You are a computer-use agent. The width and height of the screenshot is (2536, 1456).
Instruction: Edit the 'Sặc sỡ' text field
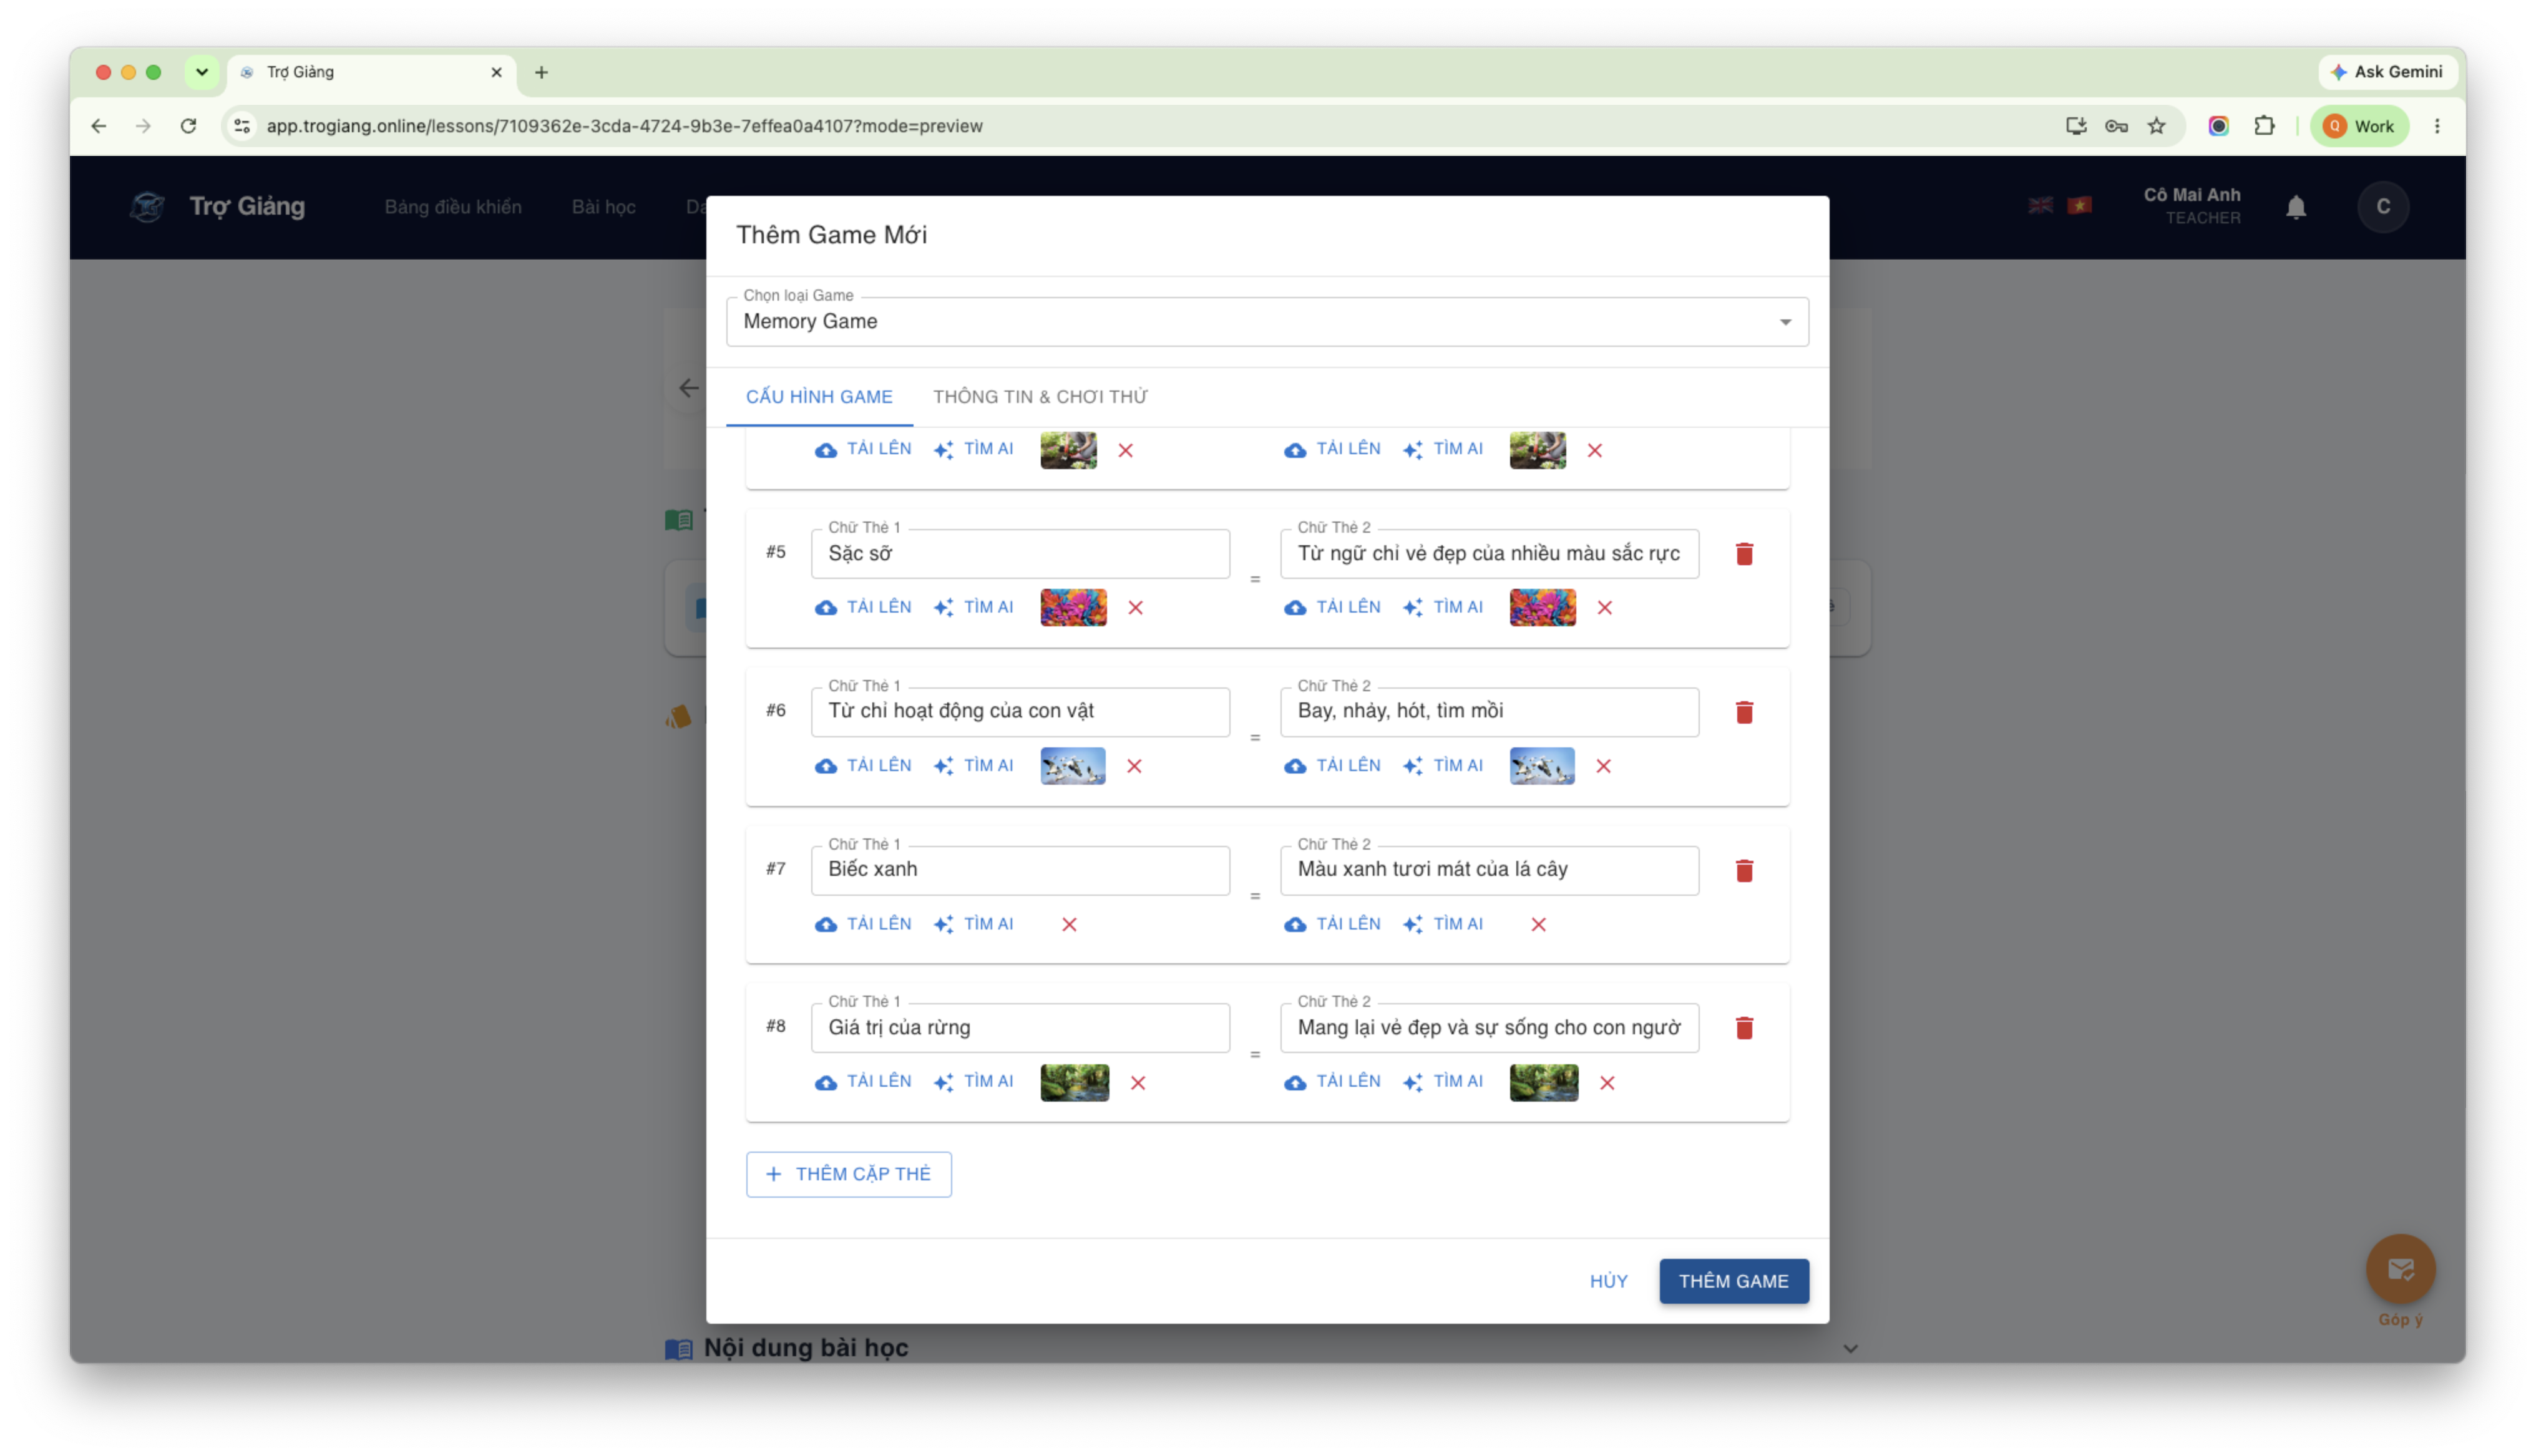[x=1020, y=554]
